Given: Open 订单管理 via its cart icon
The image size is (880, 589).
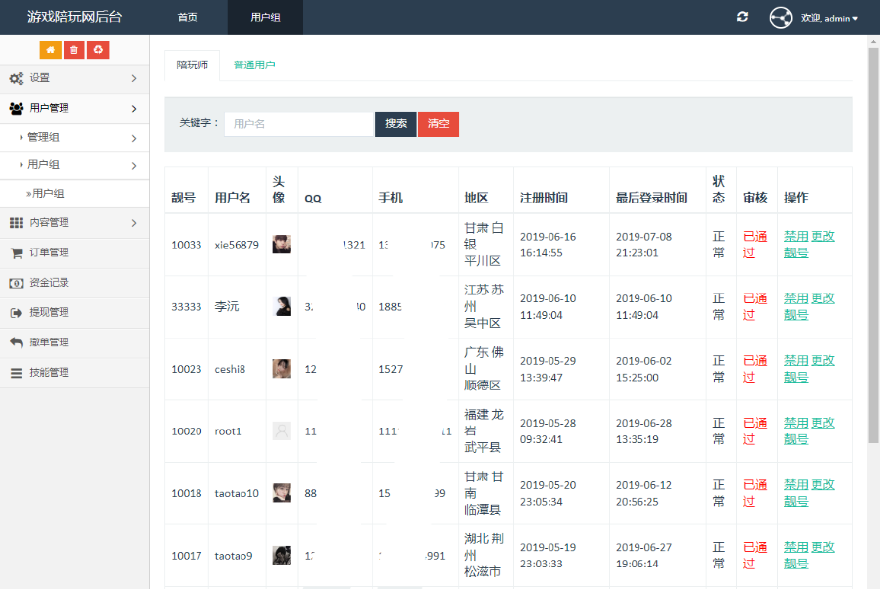Looking at the screenshot, I should click(16, 253).
